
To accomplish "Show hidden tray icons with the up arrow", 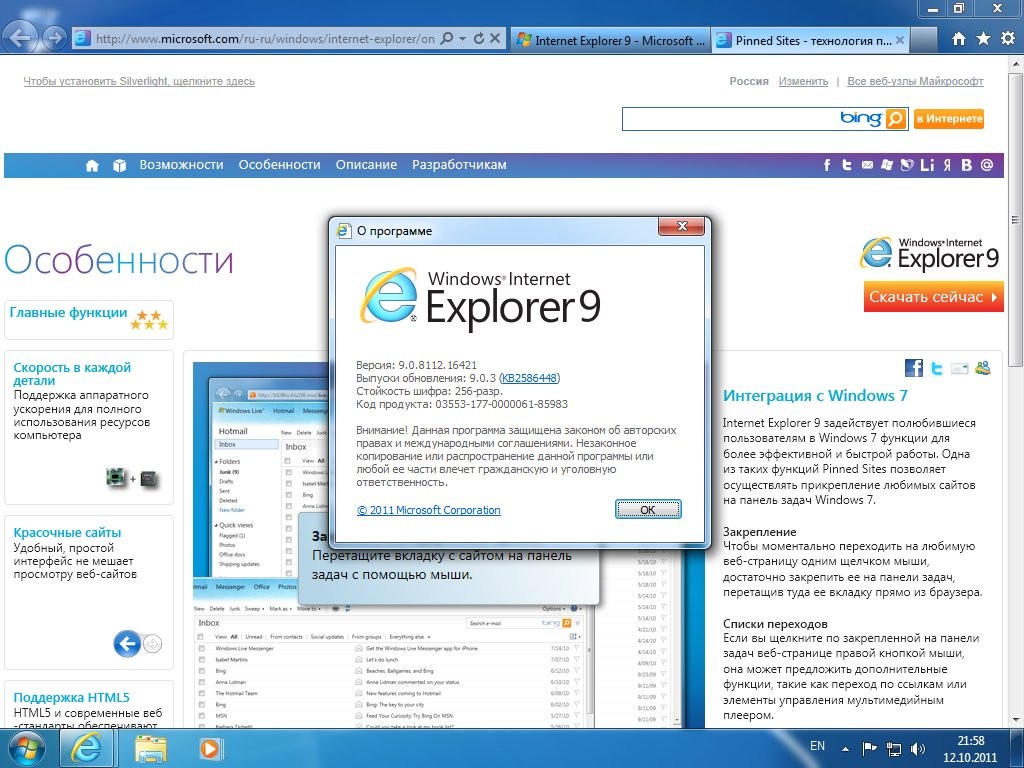I will tap(846, 749).
